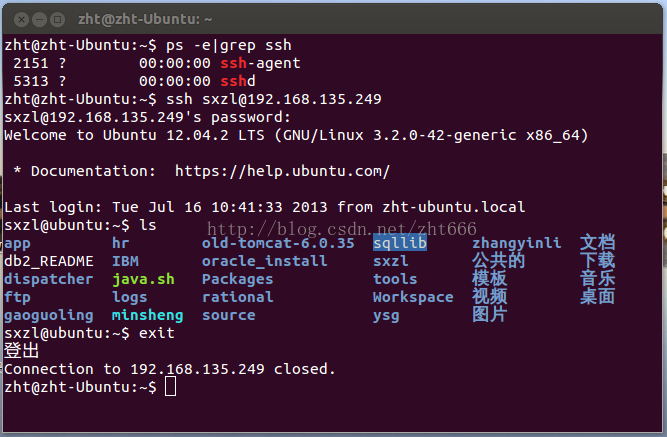Click the zht@zht-Ubuntu window title

(158, 18)
